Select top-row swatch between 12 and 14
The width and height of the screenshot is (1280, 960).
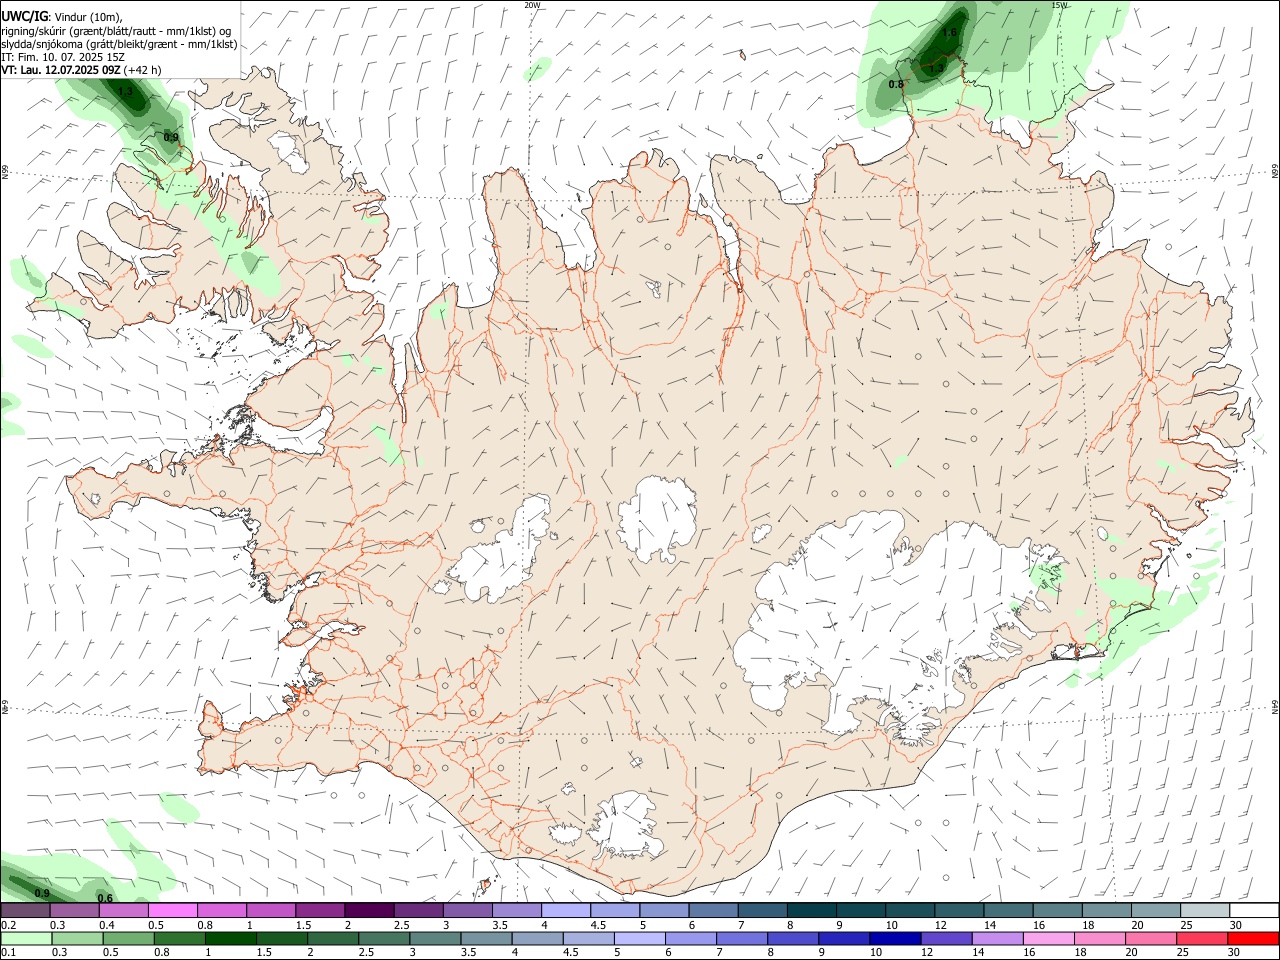[x=958, y=911]
